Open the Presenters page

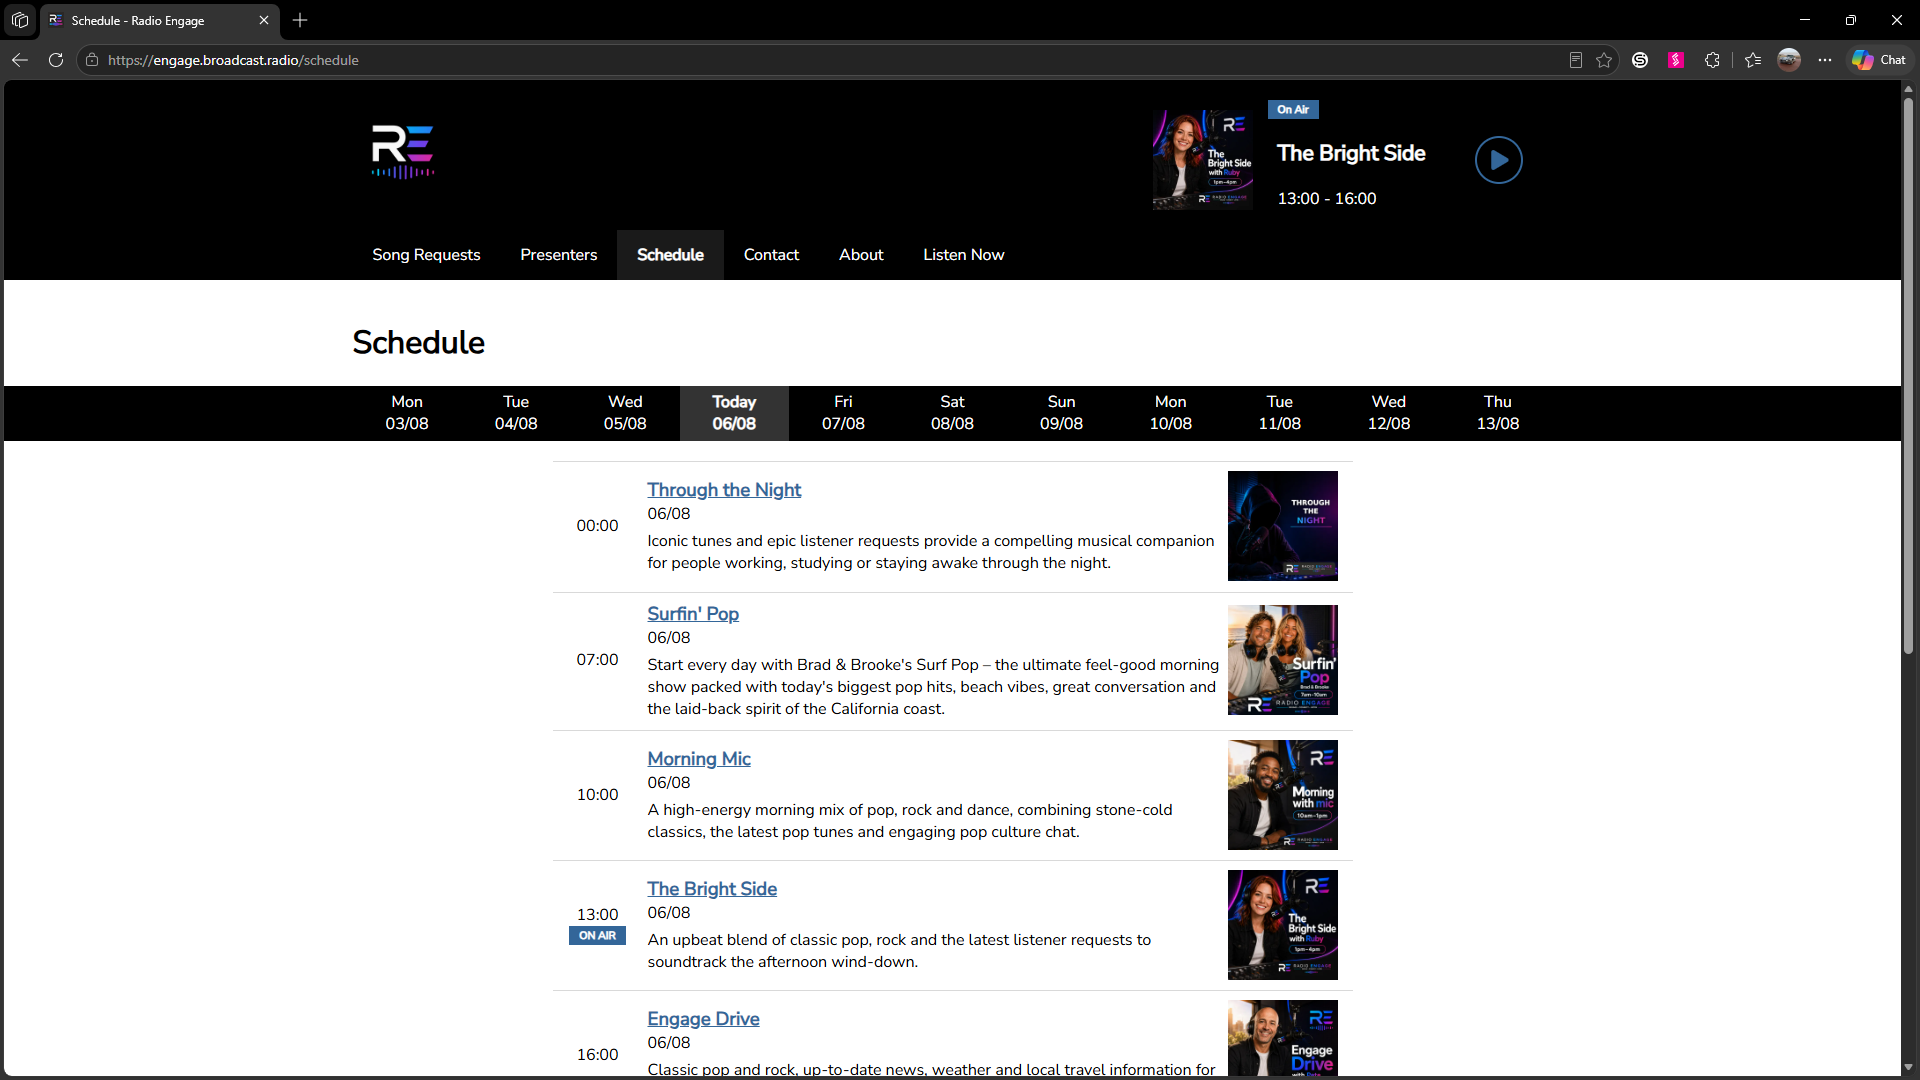coord(559,255)
